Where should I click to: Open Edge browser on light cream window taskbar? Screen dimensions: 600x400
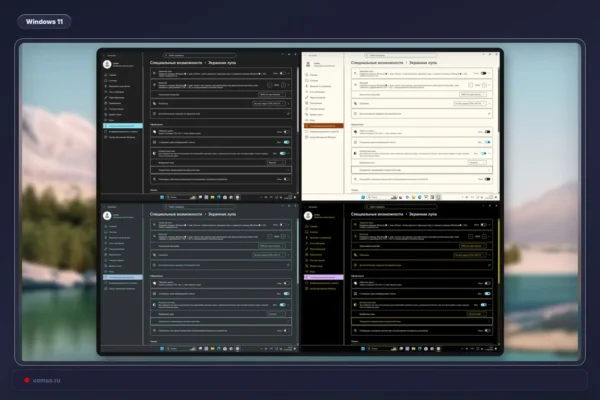point(419,198)
